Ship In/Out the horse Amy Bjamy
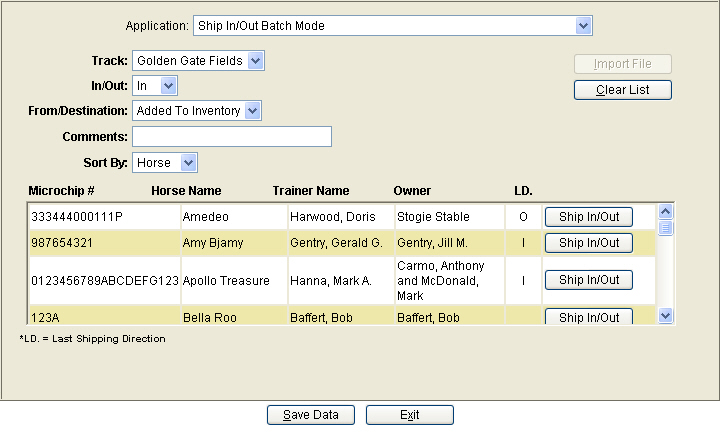The image size is (720, 432). 589,243
